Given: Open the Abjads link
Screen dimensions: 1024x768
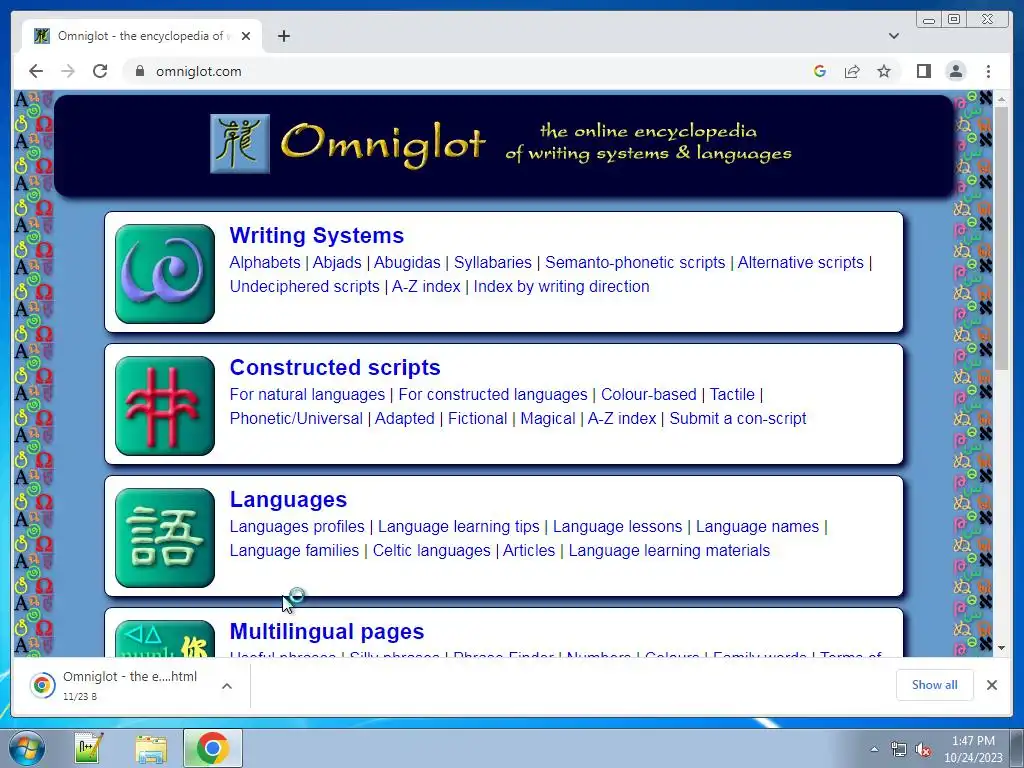Looking at the screenshot, I should click(x=337, y=263).
